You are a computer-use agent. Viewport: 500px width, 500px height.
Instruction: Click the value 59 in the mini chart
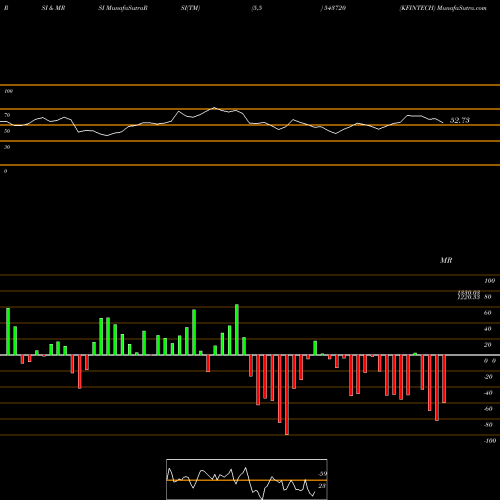point(322,474)
